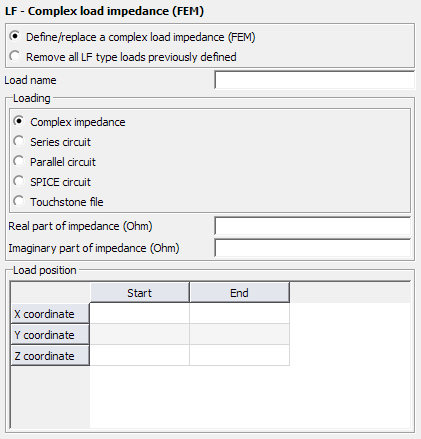Click the Start column header
Screen dimensions: 421x439
(x=139, y=293)
